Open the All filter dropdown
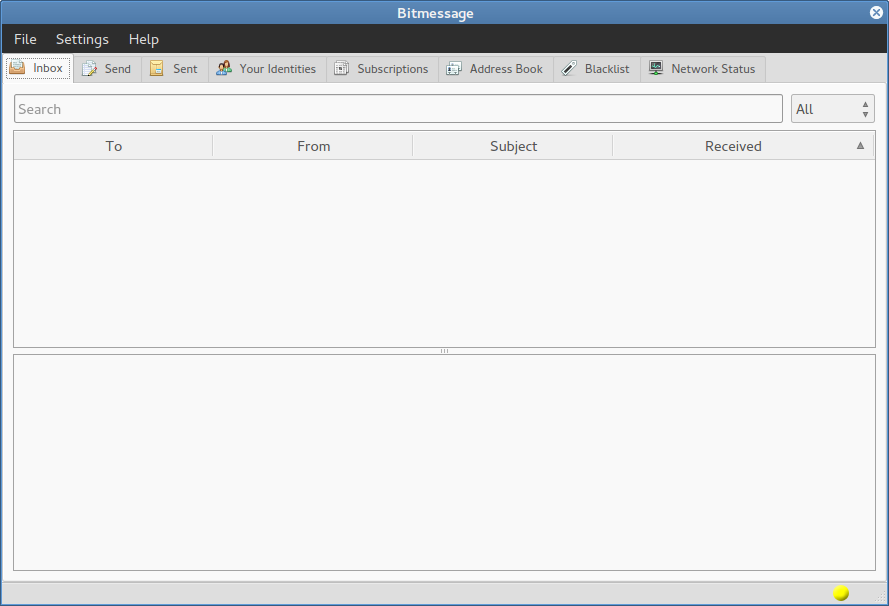Viewport: 889px width, 606px height. 832,109
